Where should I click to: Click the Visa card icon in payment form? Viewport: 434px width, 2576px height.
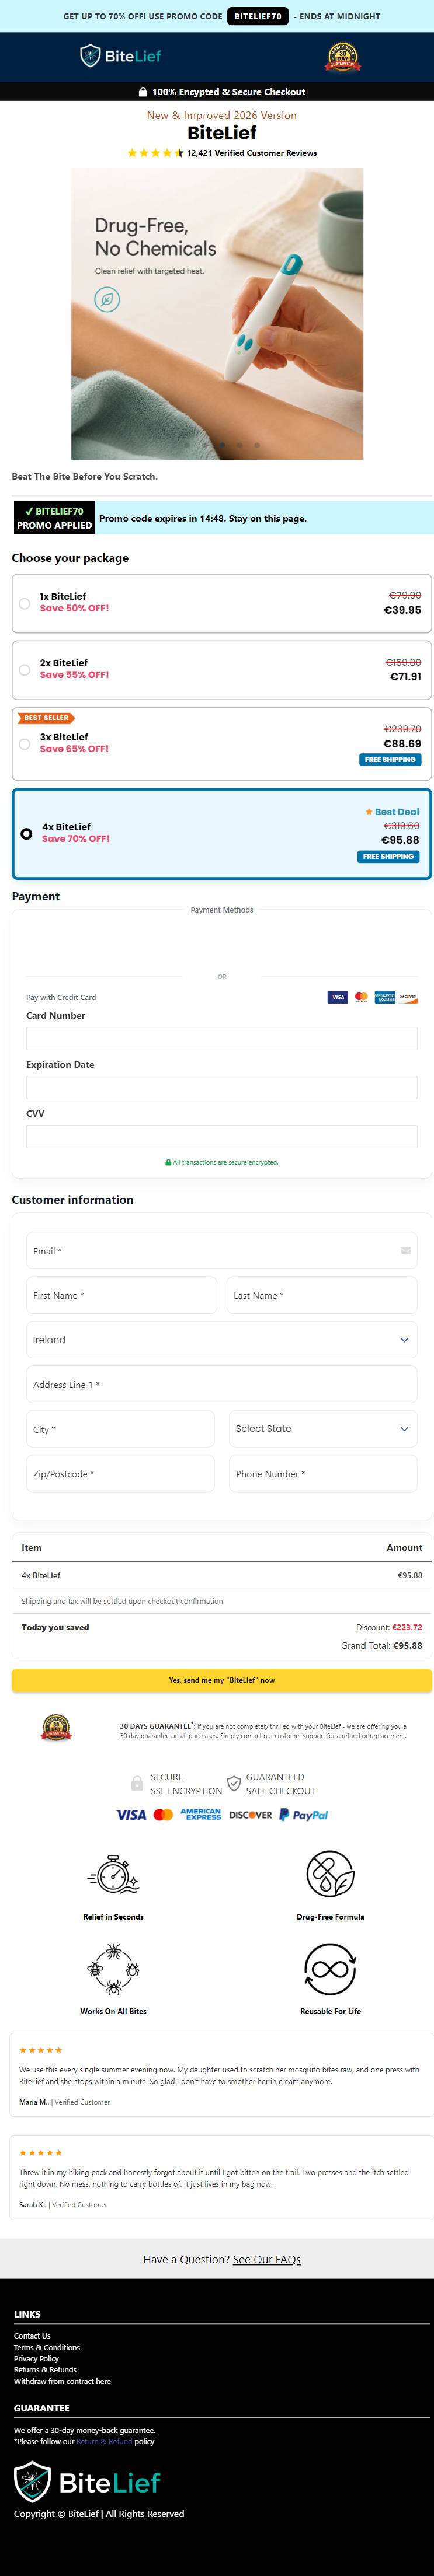pyautogui.click(x=338, y=997)
